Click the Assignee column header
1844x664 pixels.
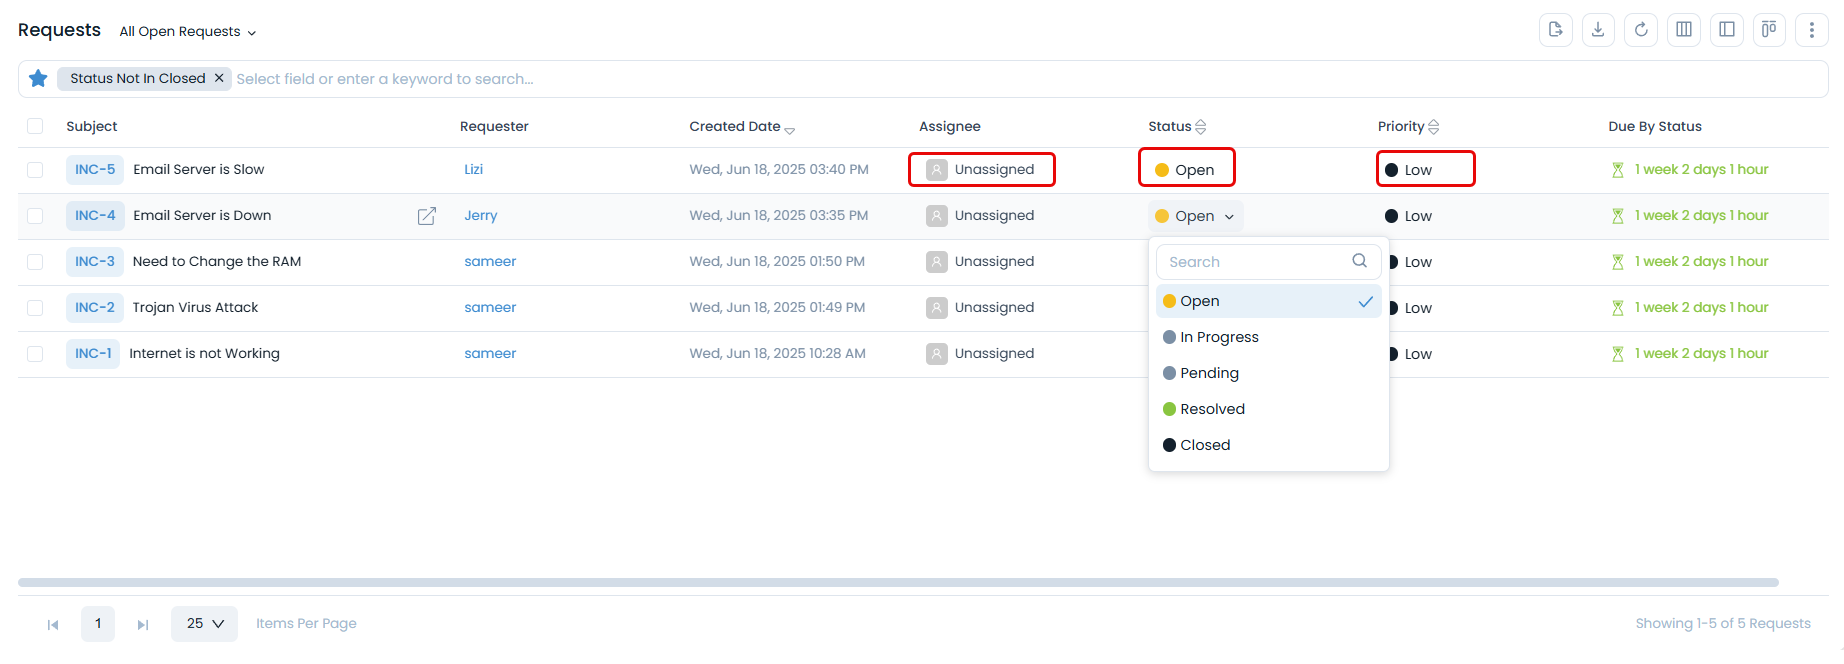[950, 126]
